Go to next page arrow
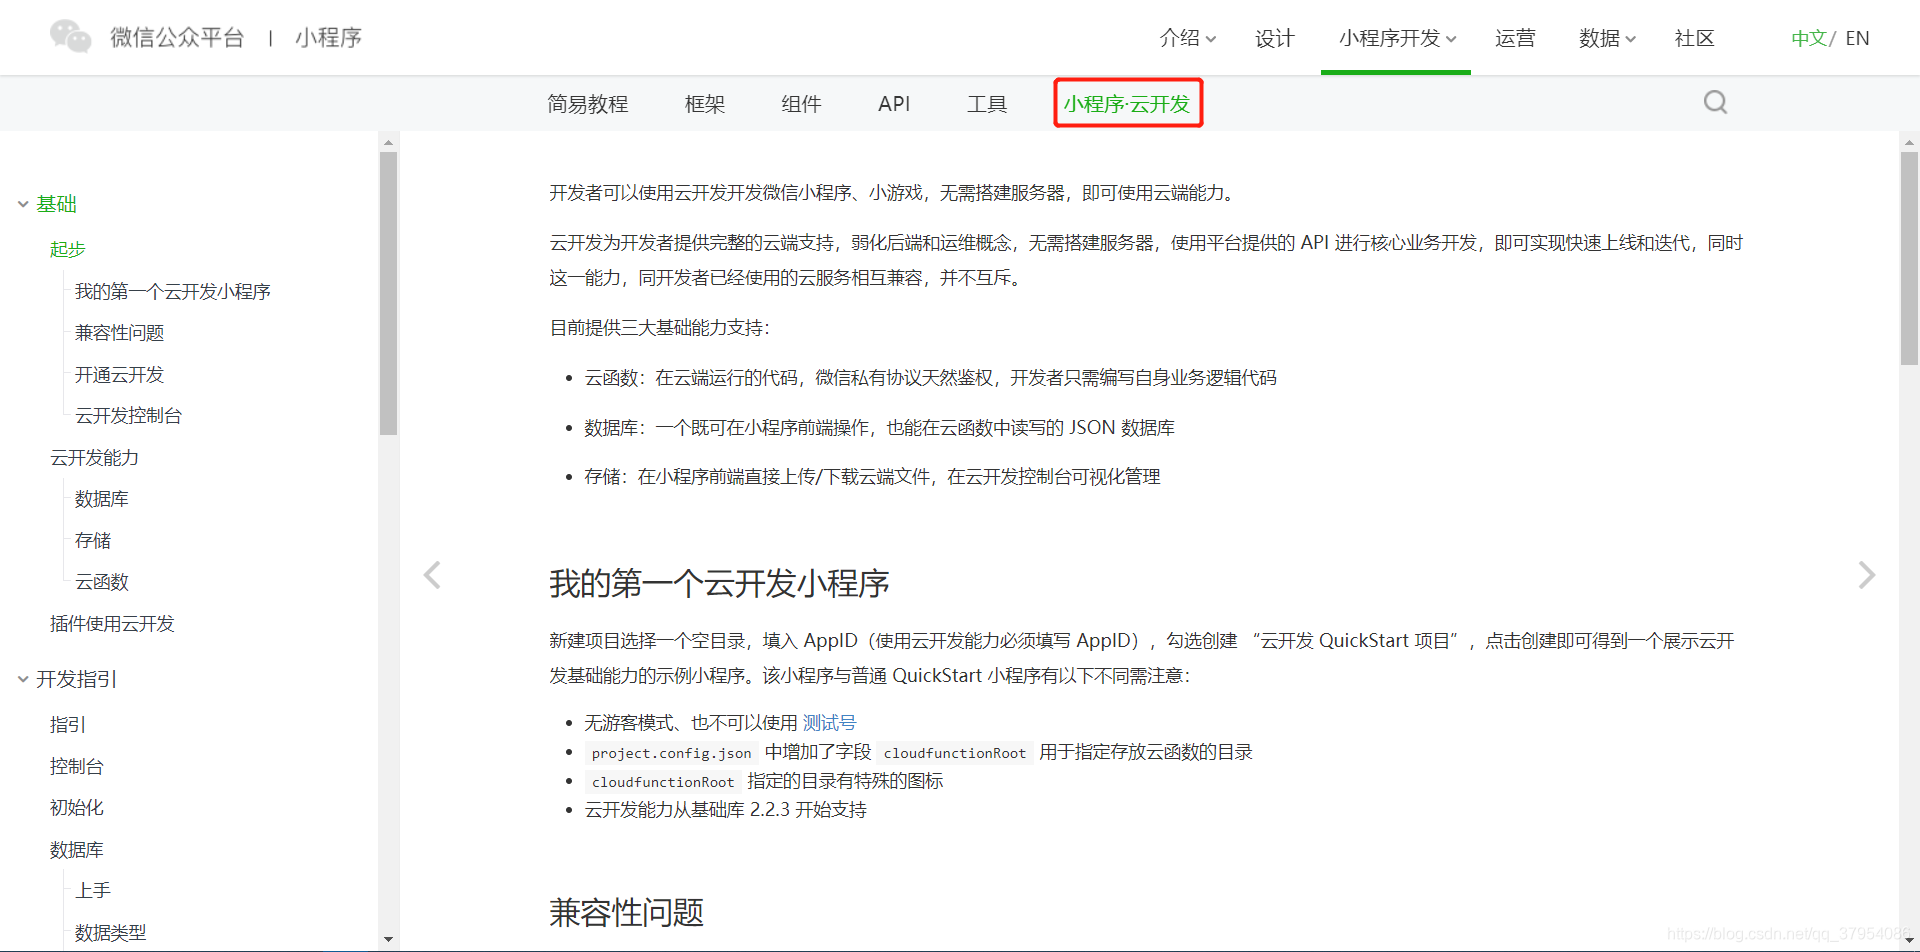This screenshot has width=1920, height=952. [1866, 575]
